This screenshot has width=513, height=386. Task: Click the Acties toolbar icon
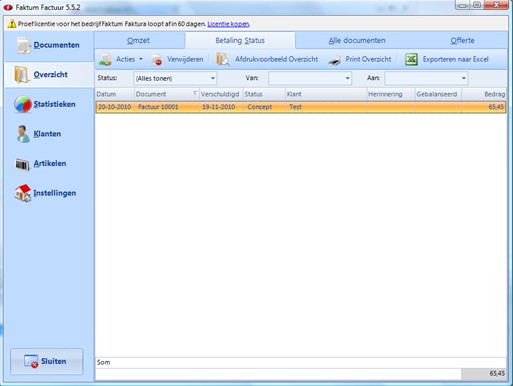click(x=105, y=59)
